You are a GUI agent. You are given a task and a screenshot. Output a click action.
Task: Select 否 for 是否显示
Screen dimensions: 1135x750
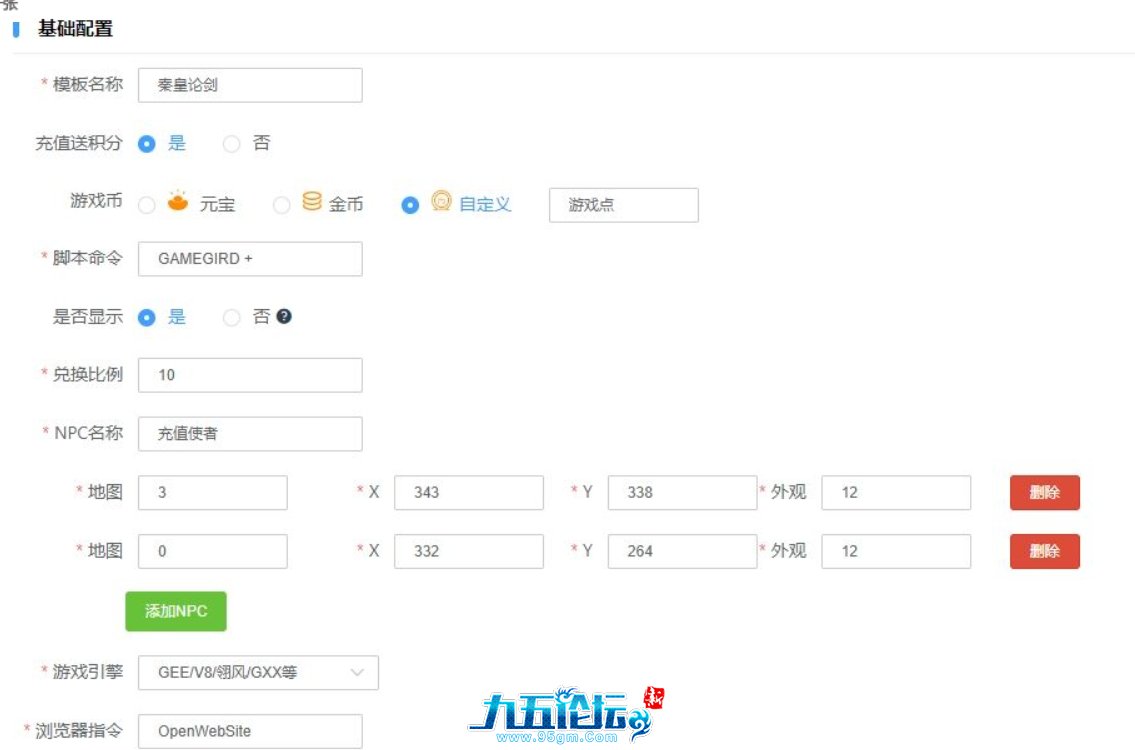tap(232, 317)
